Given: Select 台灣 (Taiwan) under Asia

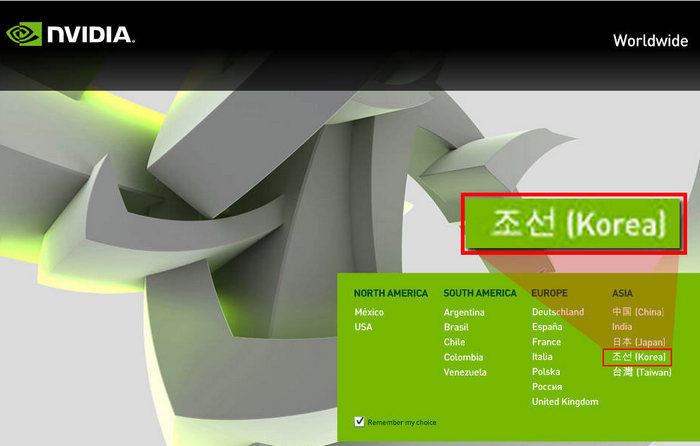Looking at the screenshot, I should (x=640, y=372).
